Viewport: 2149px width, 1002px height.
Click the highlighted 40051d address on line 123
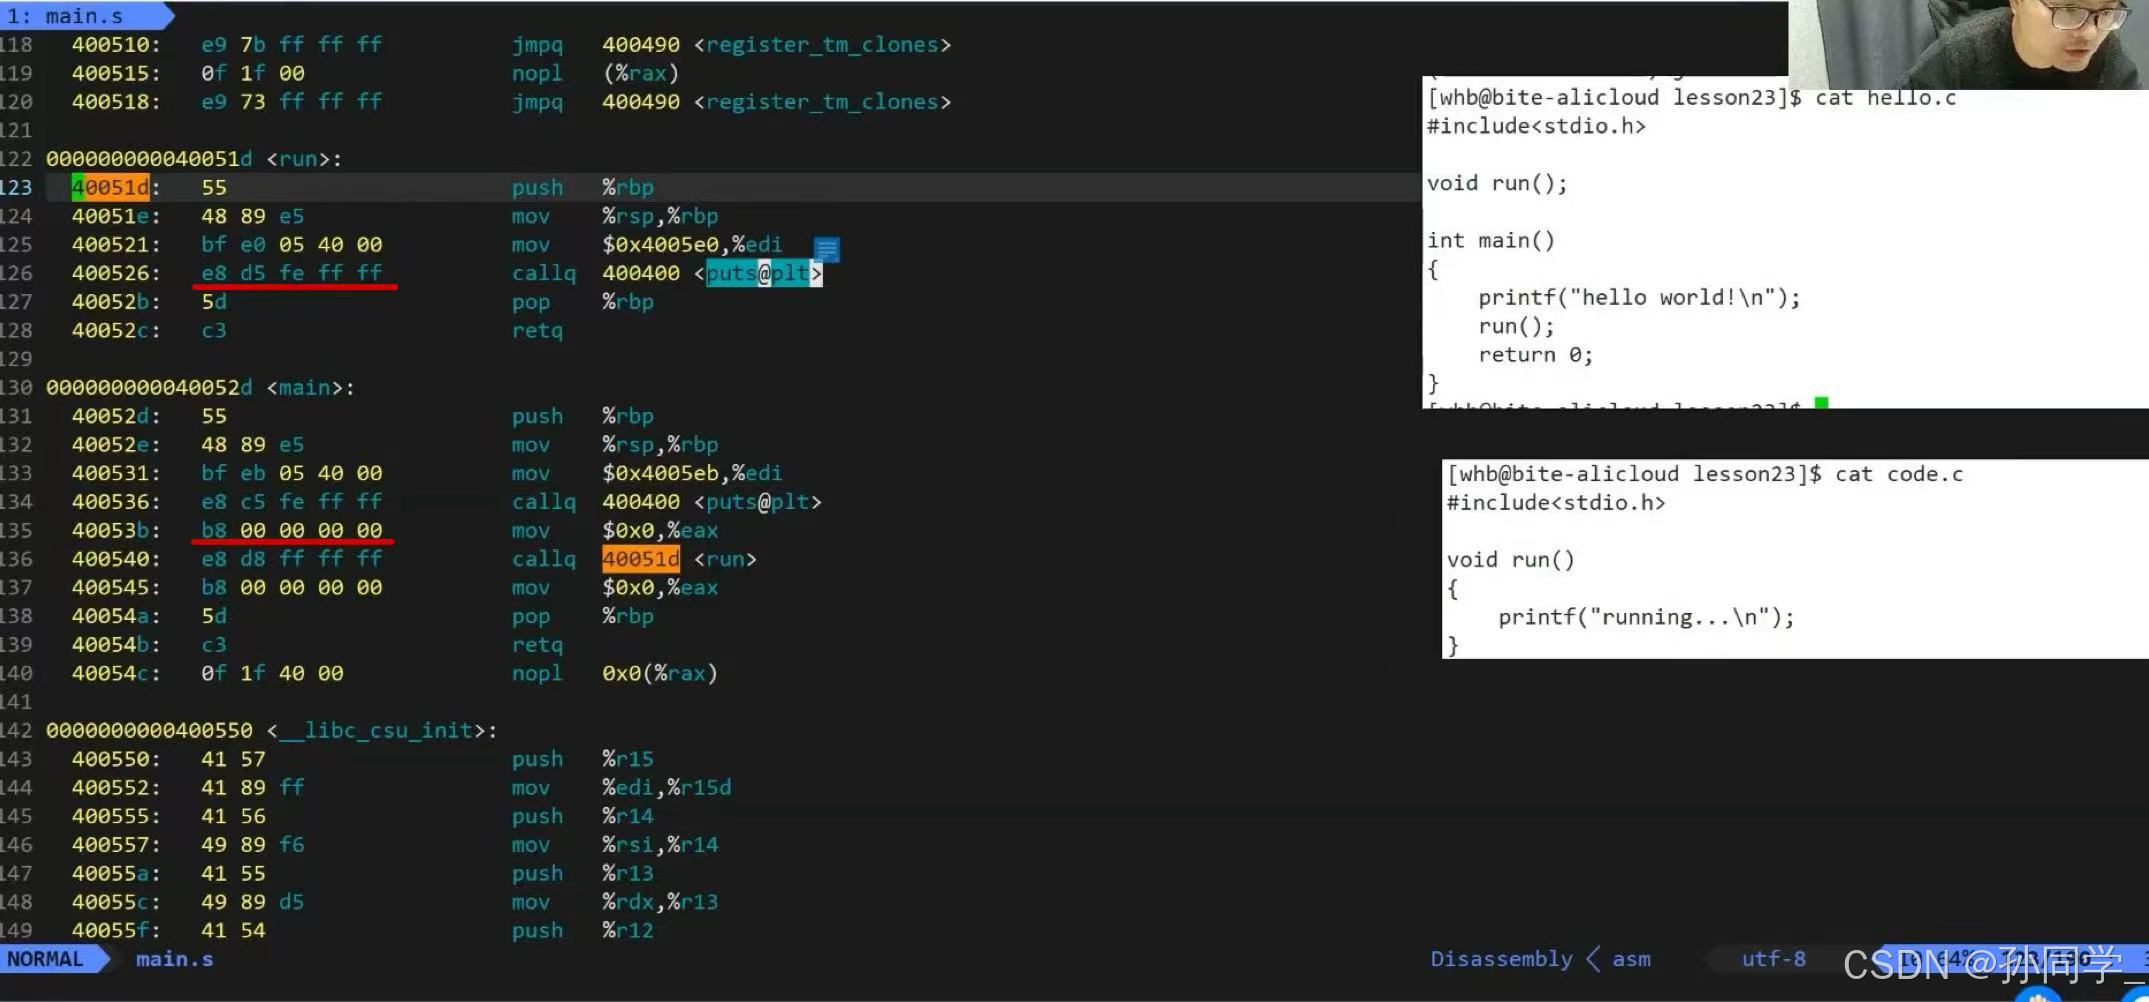click(110, 187)
